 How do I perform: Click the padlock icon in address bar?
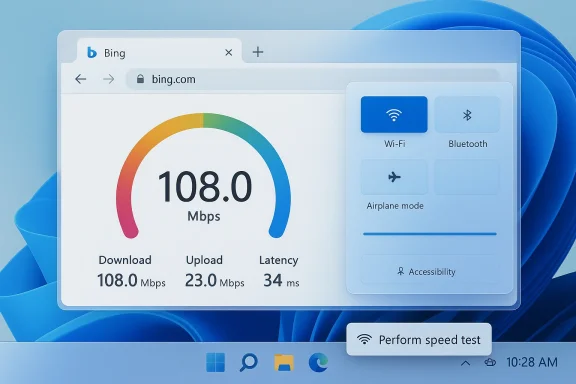pyautogui.click(x=140, y=79)
